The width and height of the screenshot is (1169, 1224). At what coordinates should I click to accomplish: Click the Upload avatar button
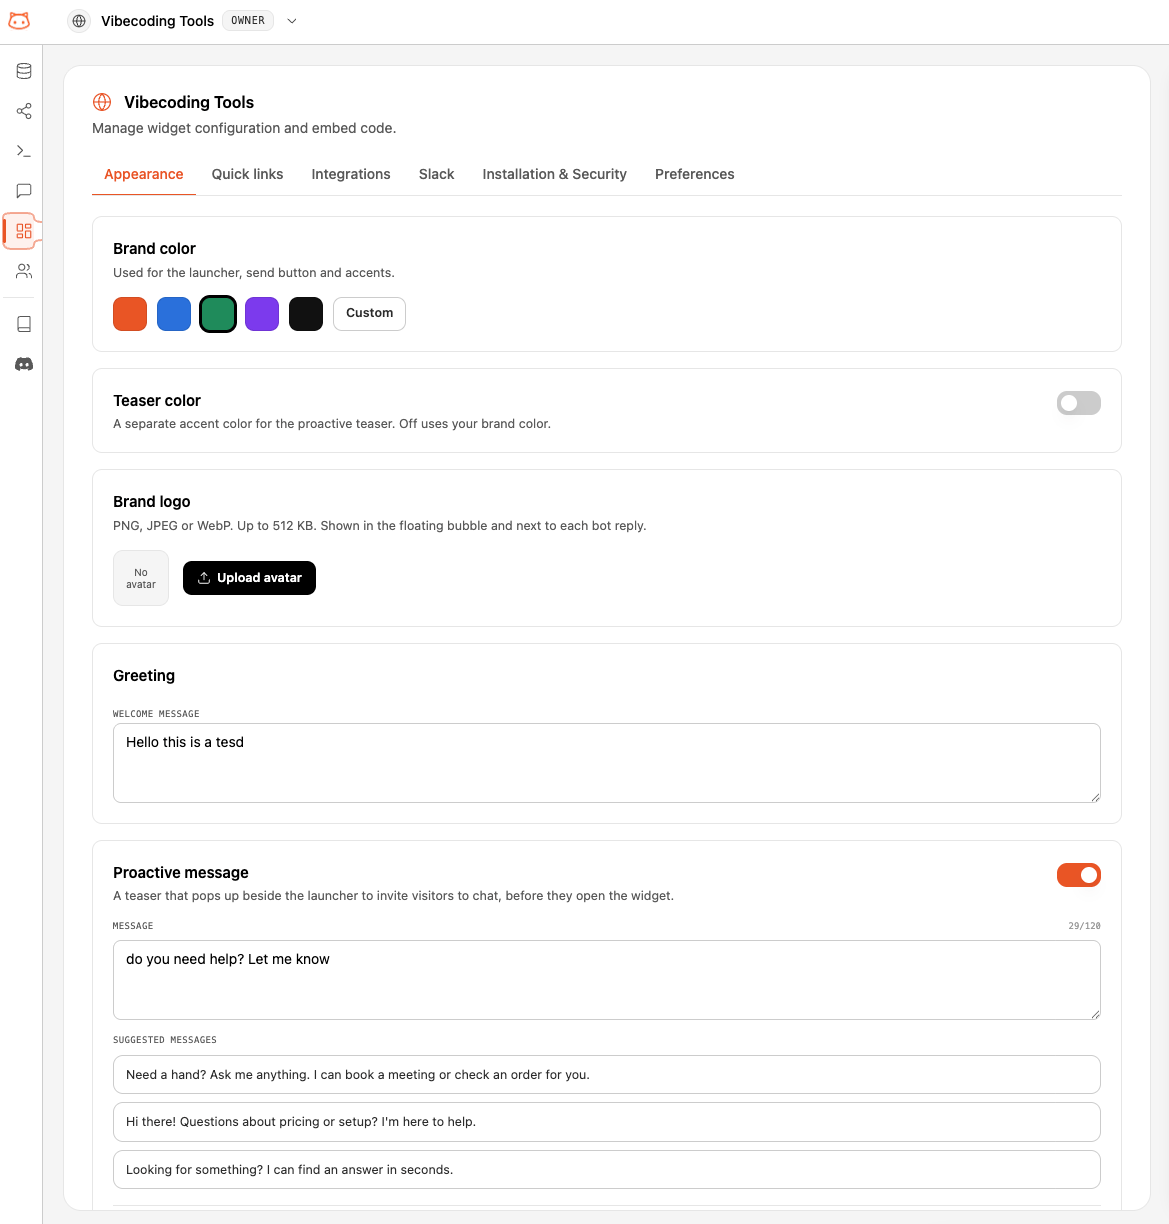[249, 578]
